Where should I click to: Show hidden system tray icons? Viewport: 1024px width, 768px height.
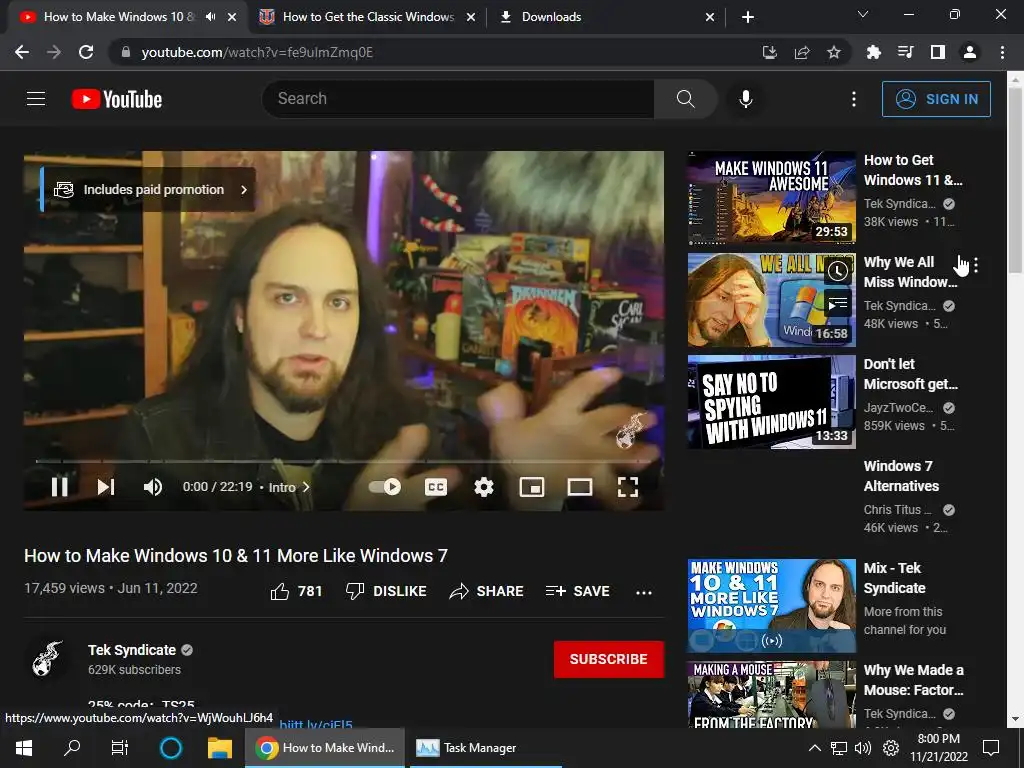click(814, 748)
